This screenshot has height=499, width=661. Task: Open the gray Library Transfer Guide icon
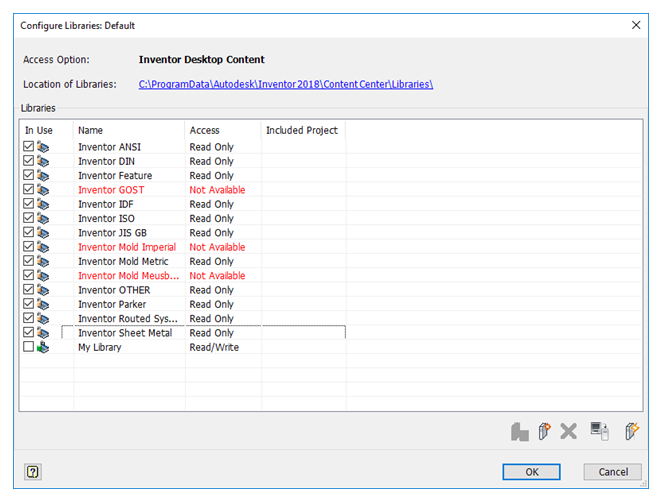click(520, 432)
